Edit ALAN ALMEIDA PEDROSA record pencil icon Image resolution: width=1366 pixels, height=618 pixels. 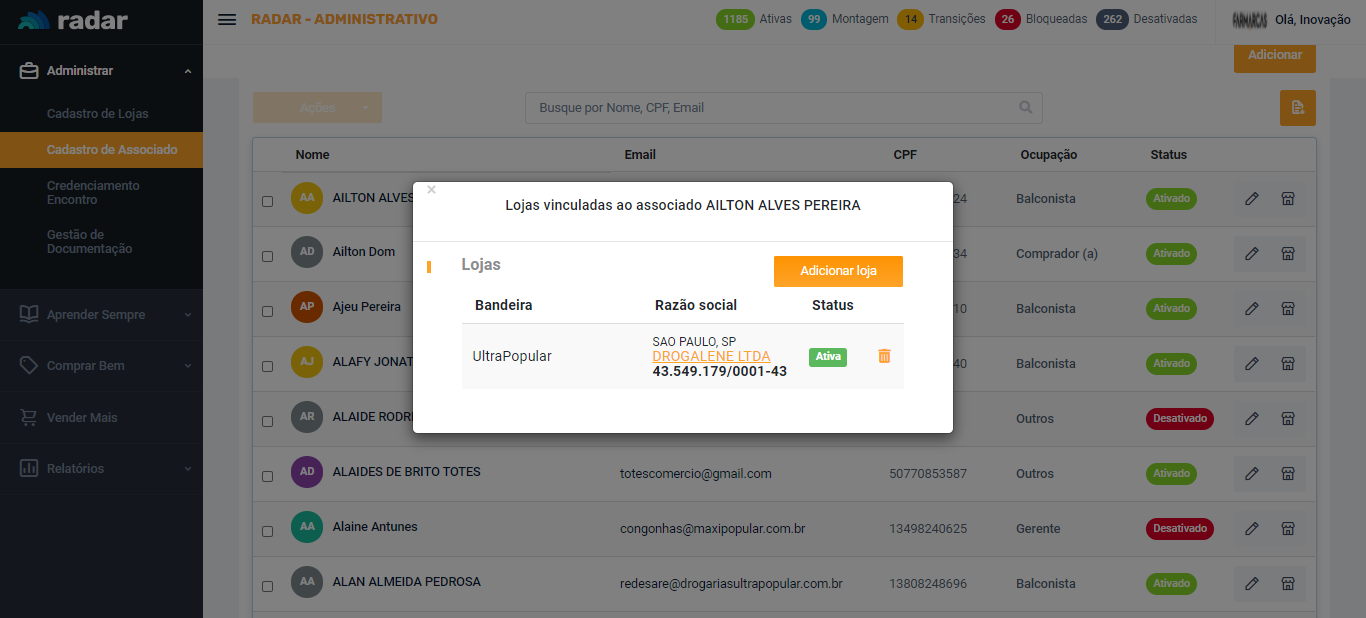tap(1251, 584)
